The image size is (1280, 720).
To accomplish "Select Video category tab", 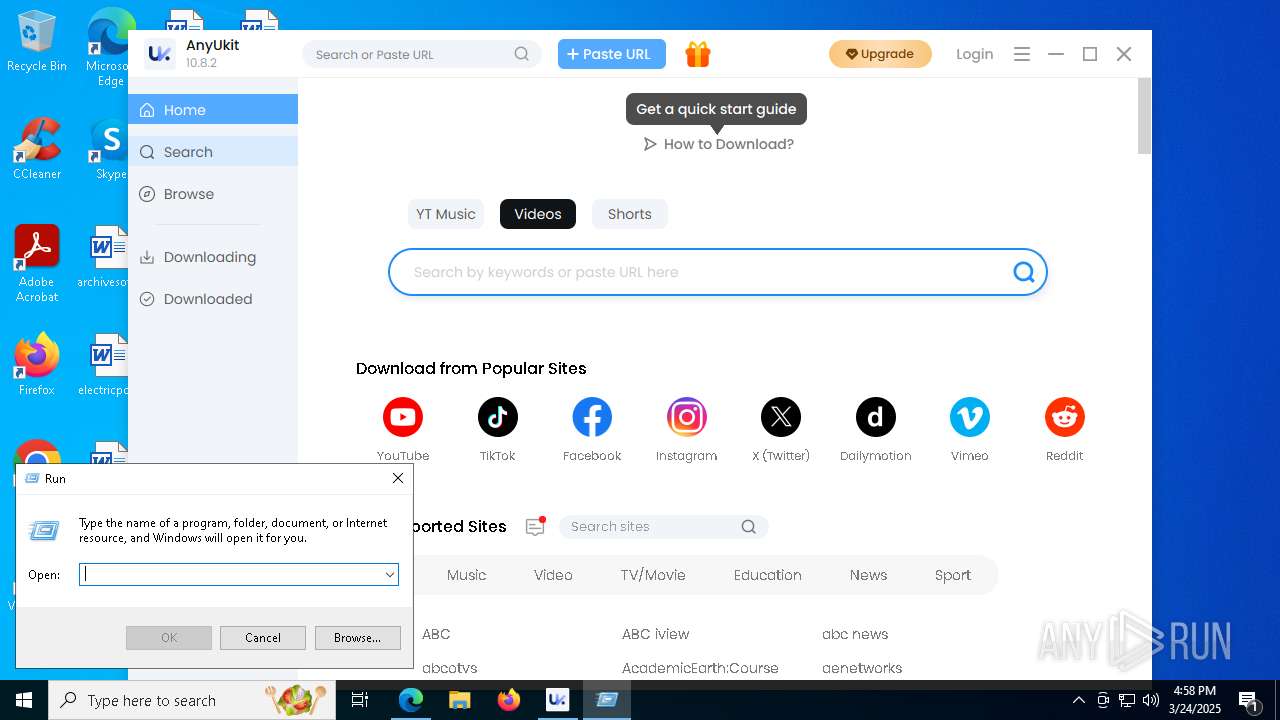I will tap(553, 575).
